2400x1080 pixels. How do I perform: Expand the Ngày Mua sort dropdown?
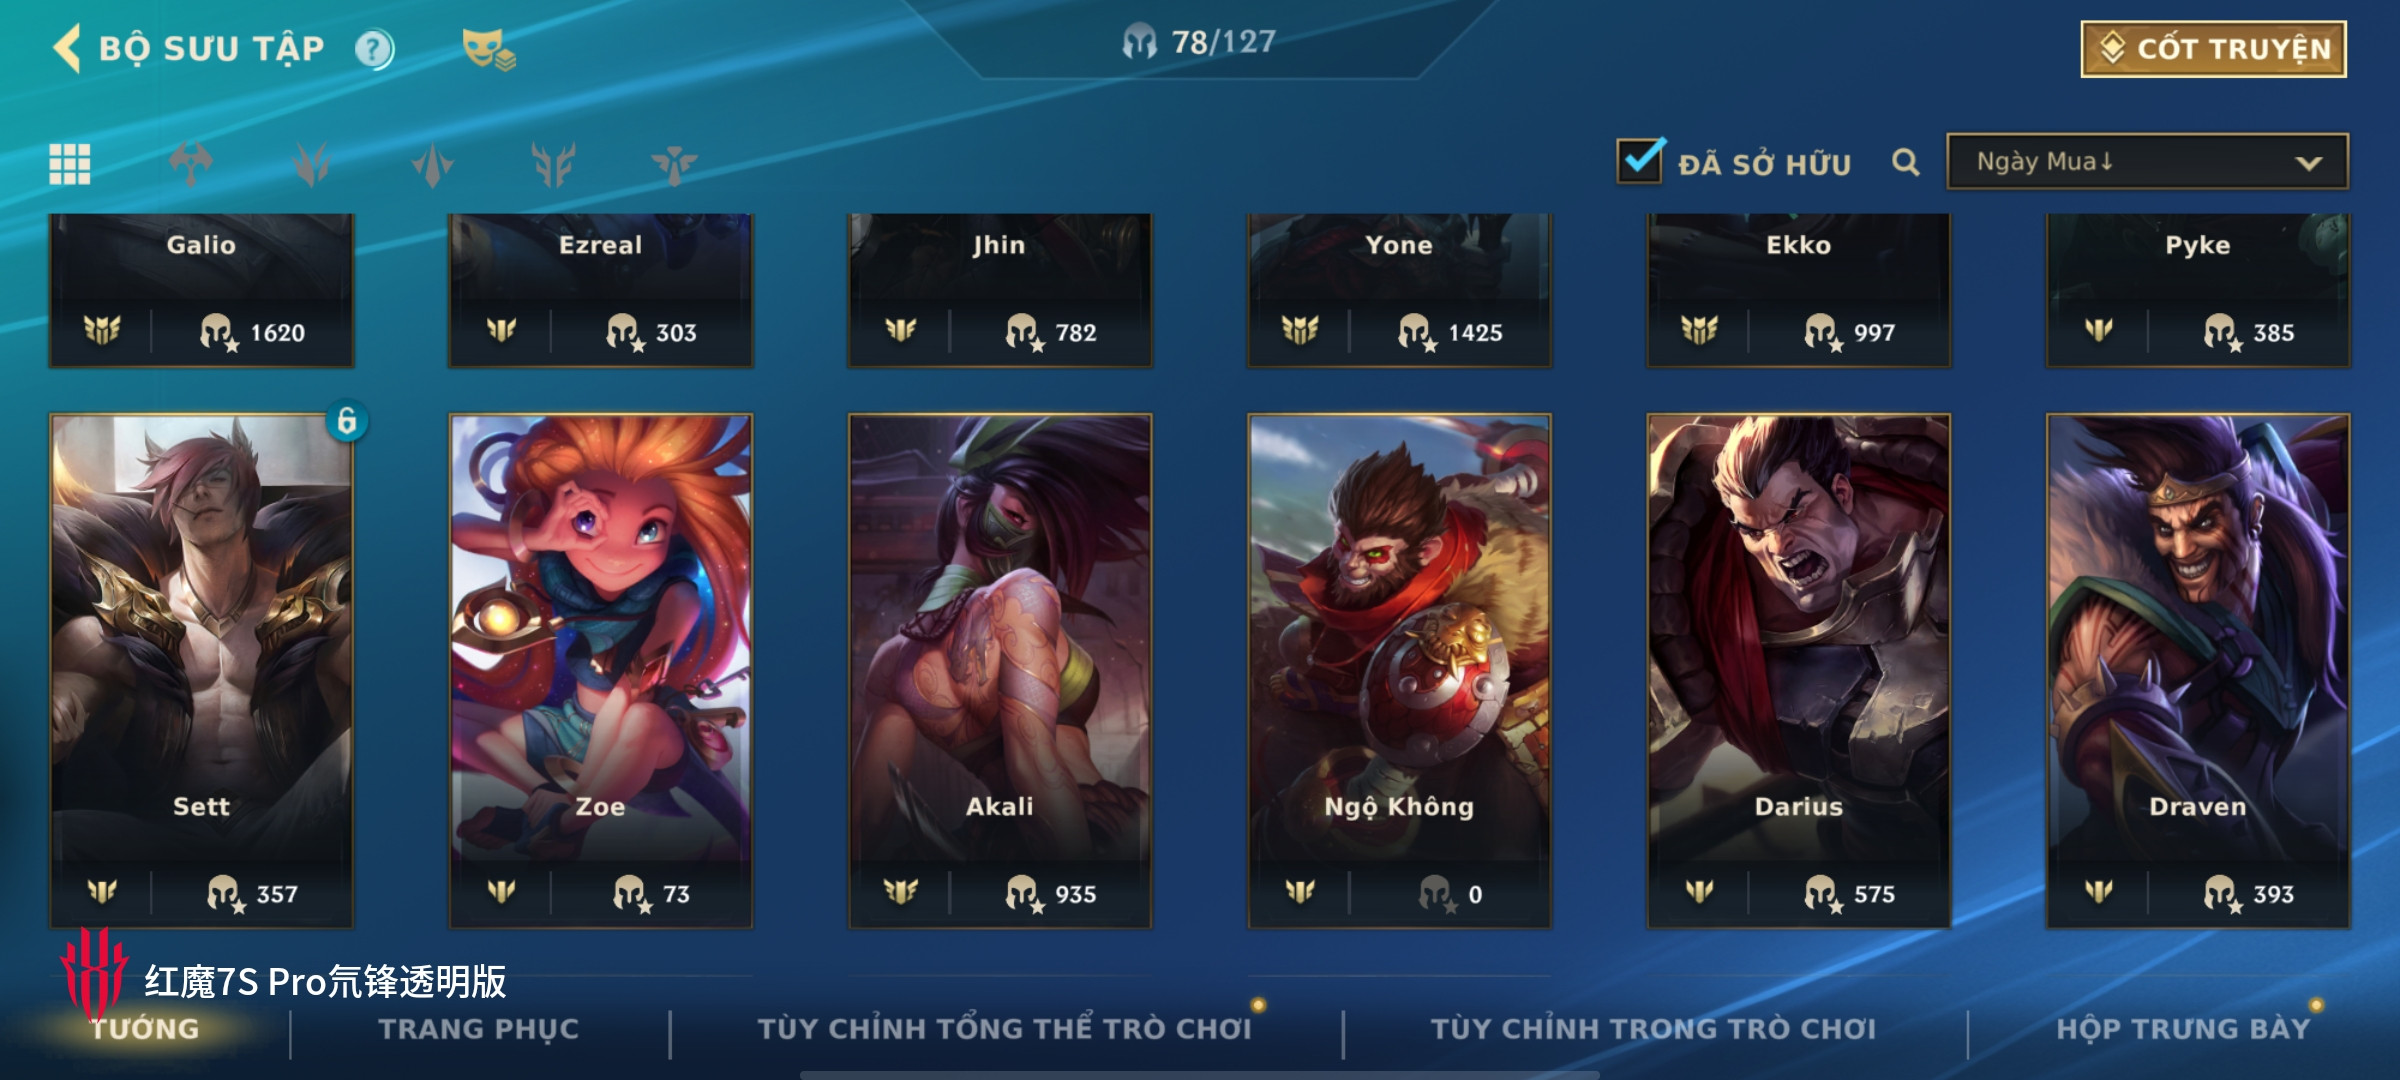(x=2147, y=162)
